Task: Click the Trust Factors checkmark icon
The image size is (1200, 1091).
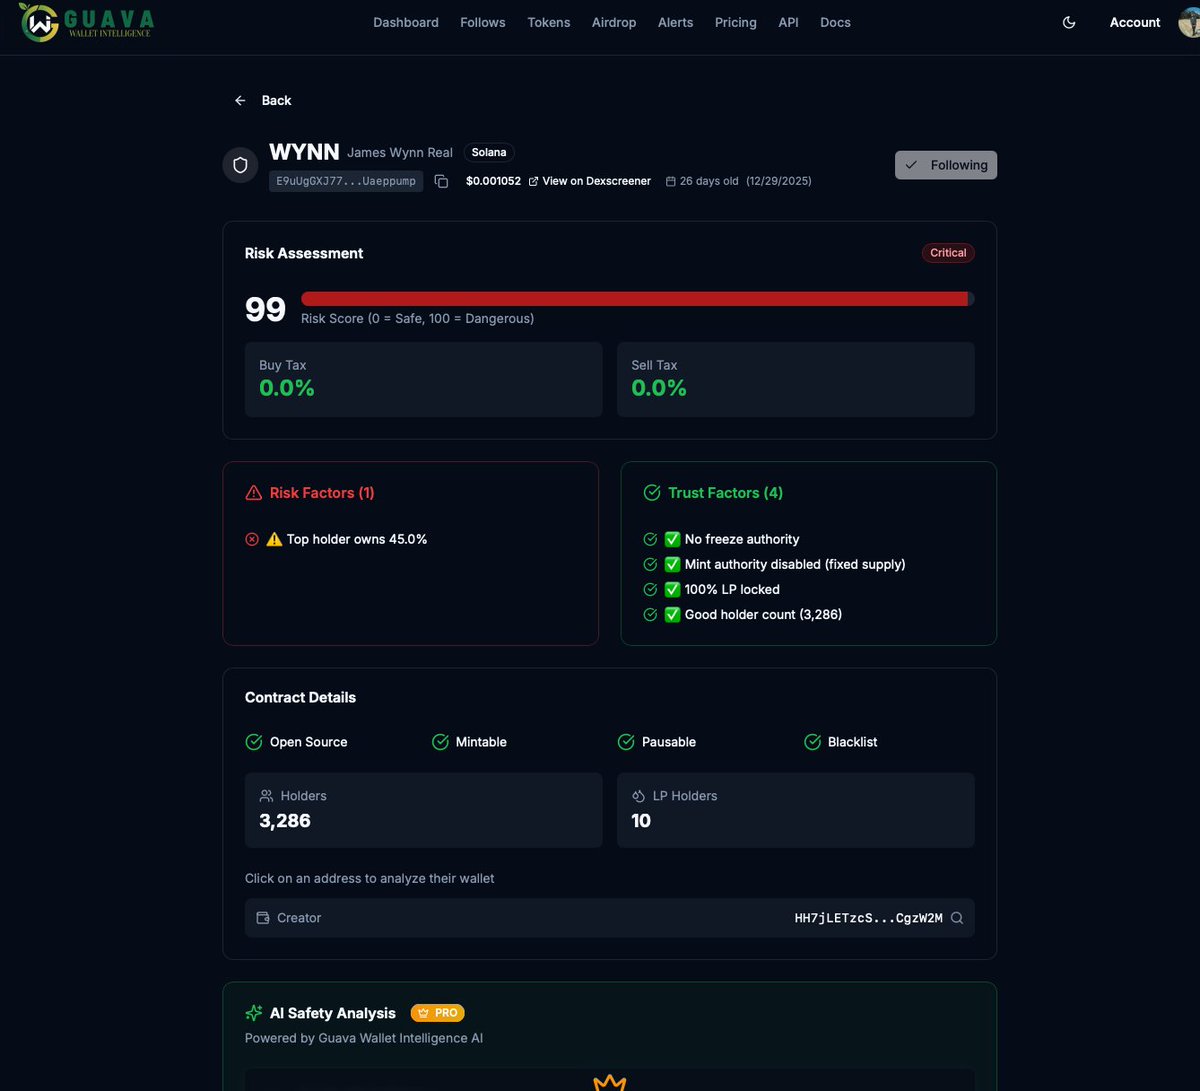Action: 652,493
